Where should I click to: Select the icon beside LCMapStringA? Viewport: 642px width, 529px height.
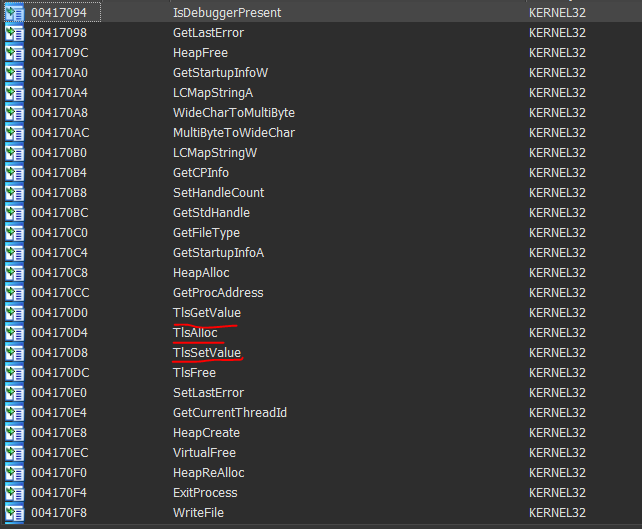[x=15, y=93]
